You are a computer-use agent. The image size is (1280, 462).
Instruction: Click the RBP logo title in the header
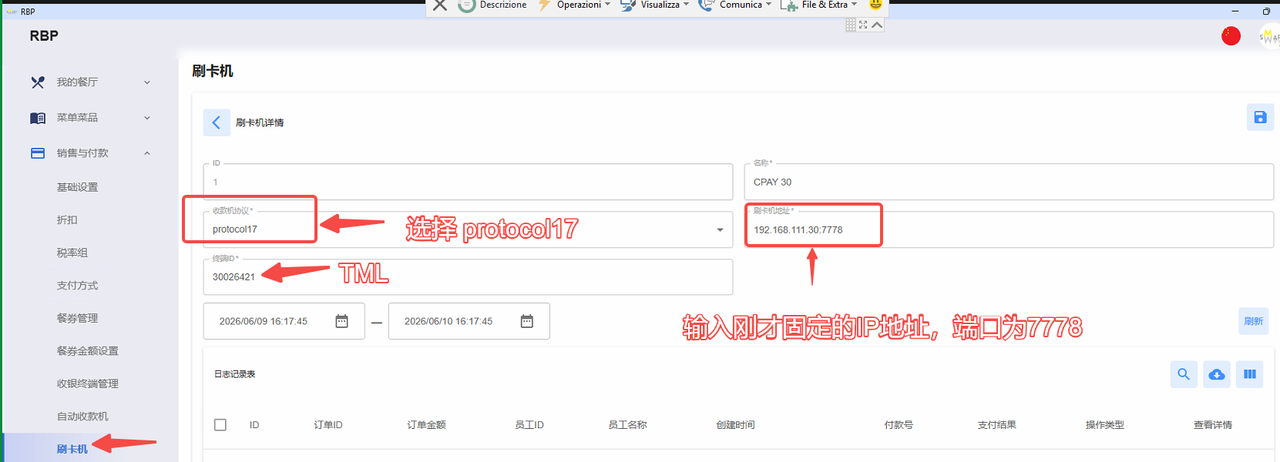click(x=44, y=36)
